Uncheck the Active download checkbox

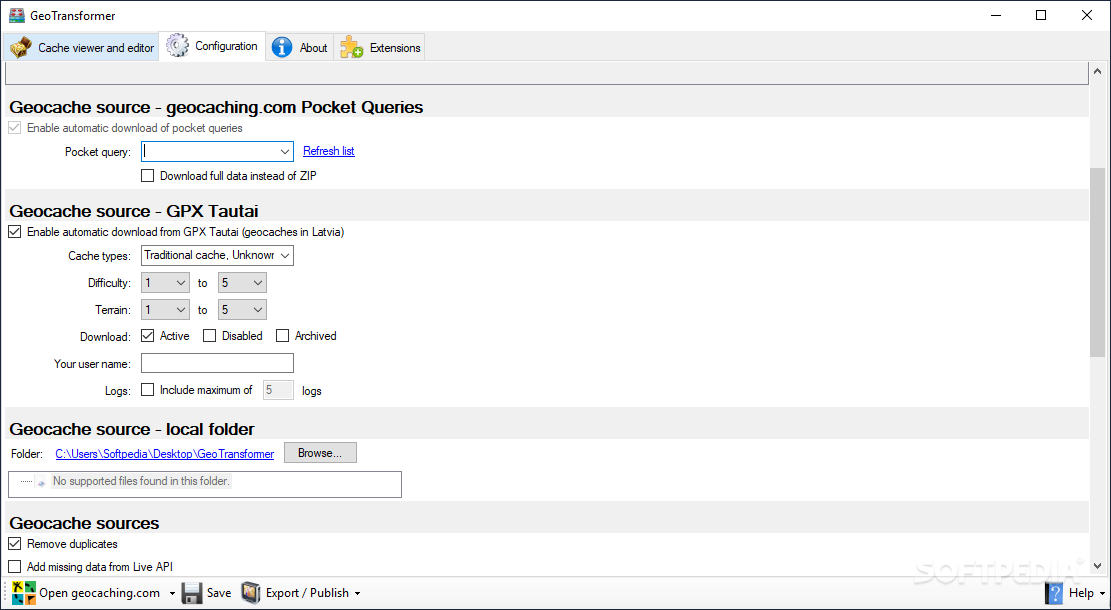tap(147, 336)
